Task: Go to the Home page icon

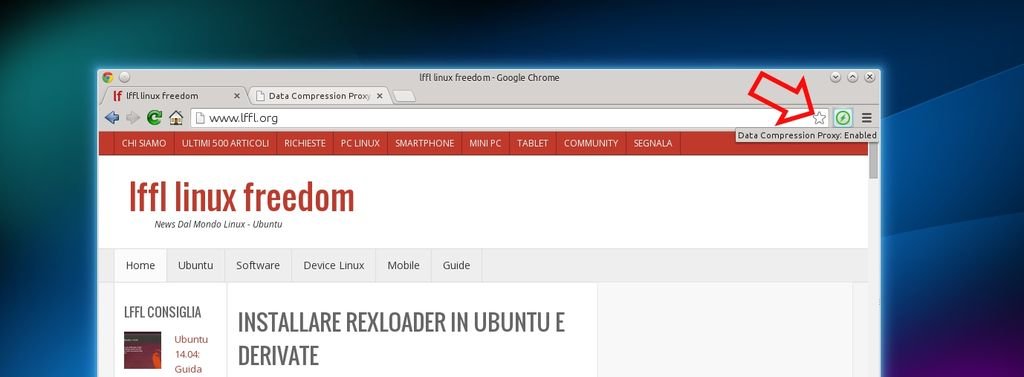Action: pyautogui.click(x=176, y=118)
